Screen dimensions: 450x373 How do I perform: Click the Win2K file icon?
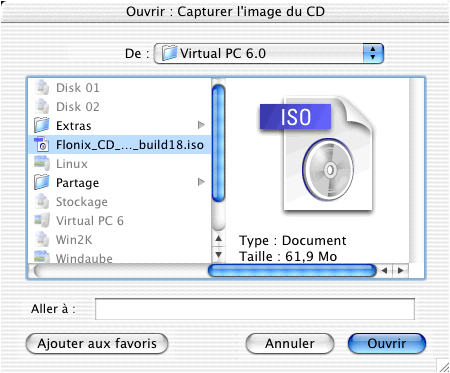click(x=42, y=240)
